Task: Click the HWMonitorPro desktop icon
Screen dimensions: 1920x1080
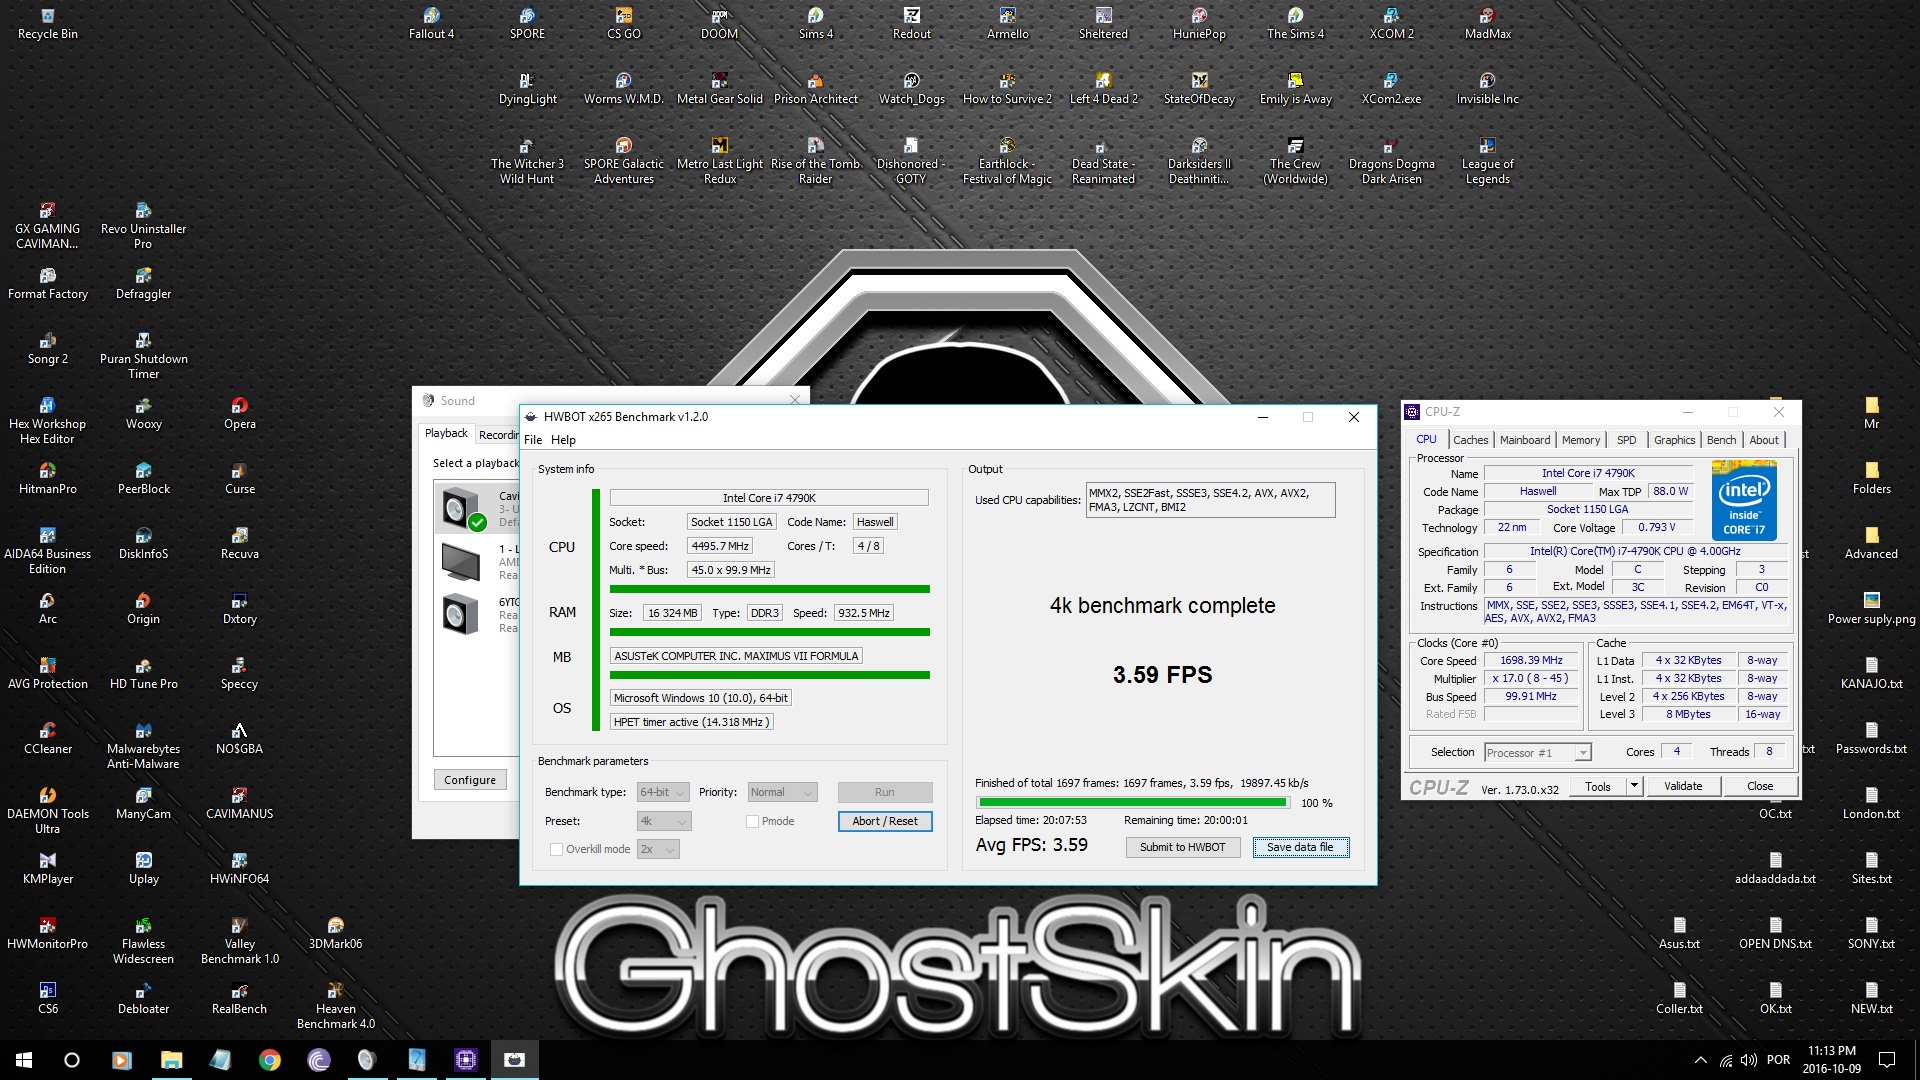Action: coord(47,933)
